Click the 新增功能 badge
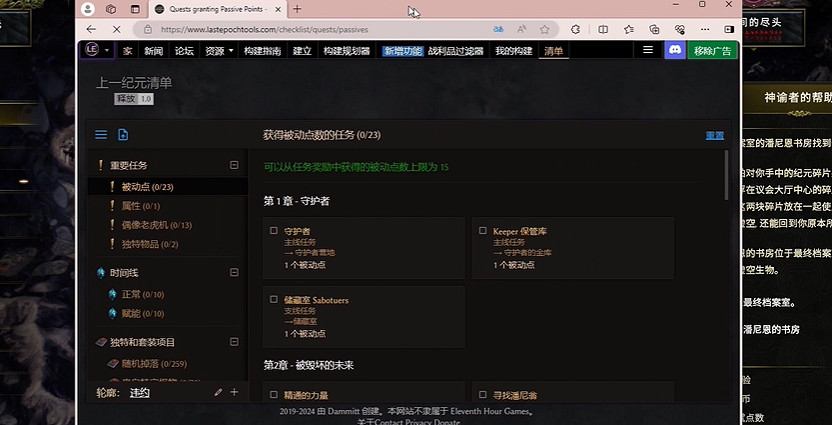 (403, 51)
